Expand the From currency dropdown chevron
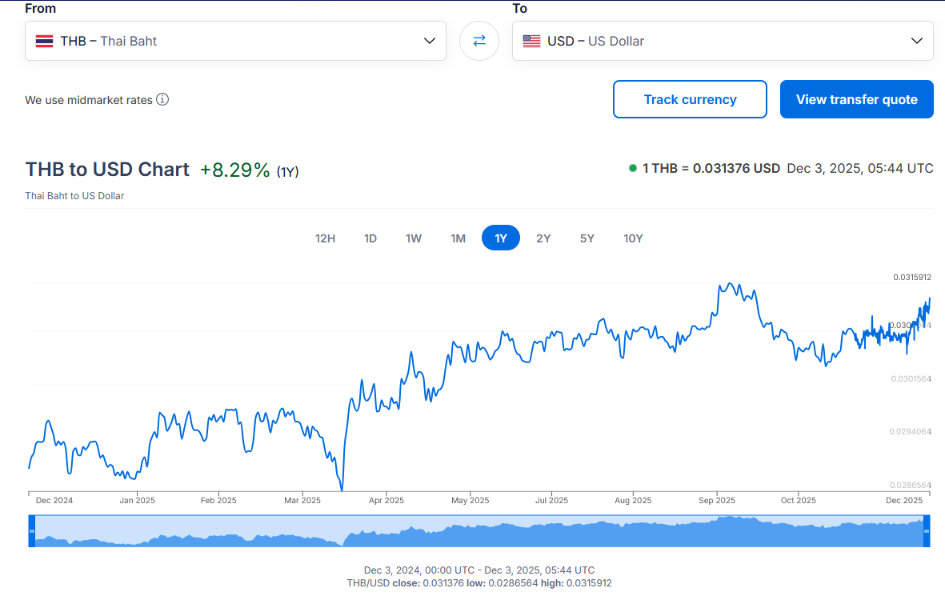This screenshot has height=600, width=945. (x=429, y=41)
